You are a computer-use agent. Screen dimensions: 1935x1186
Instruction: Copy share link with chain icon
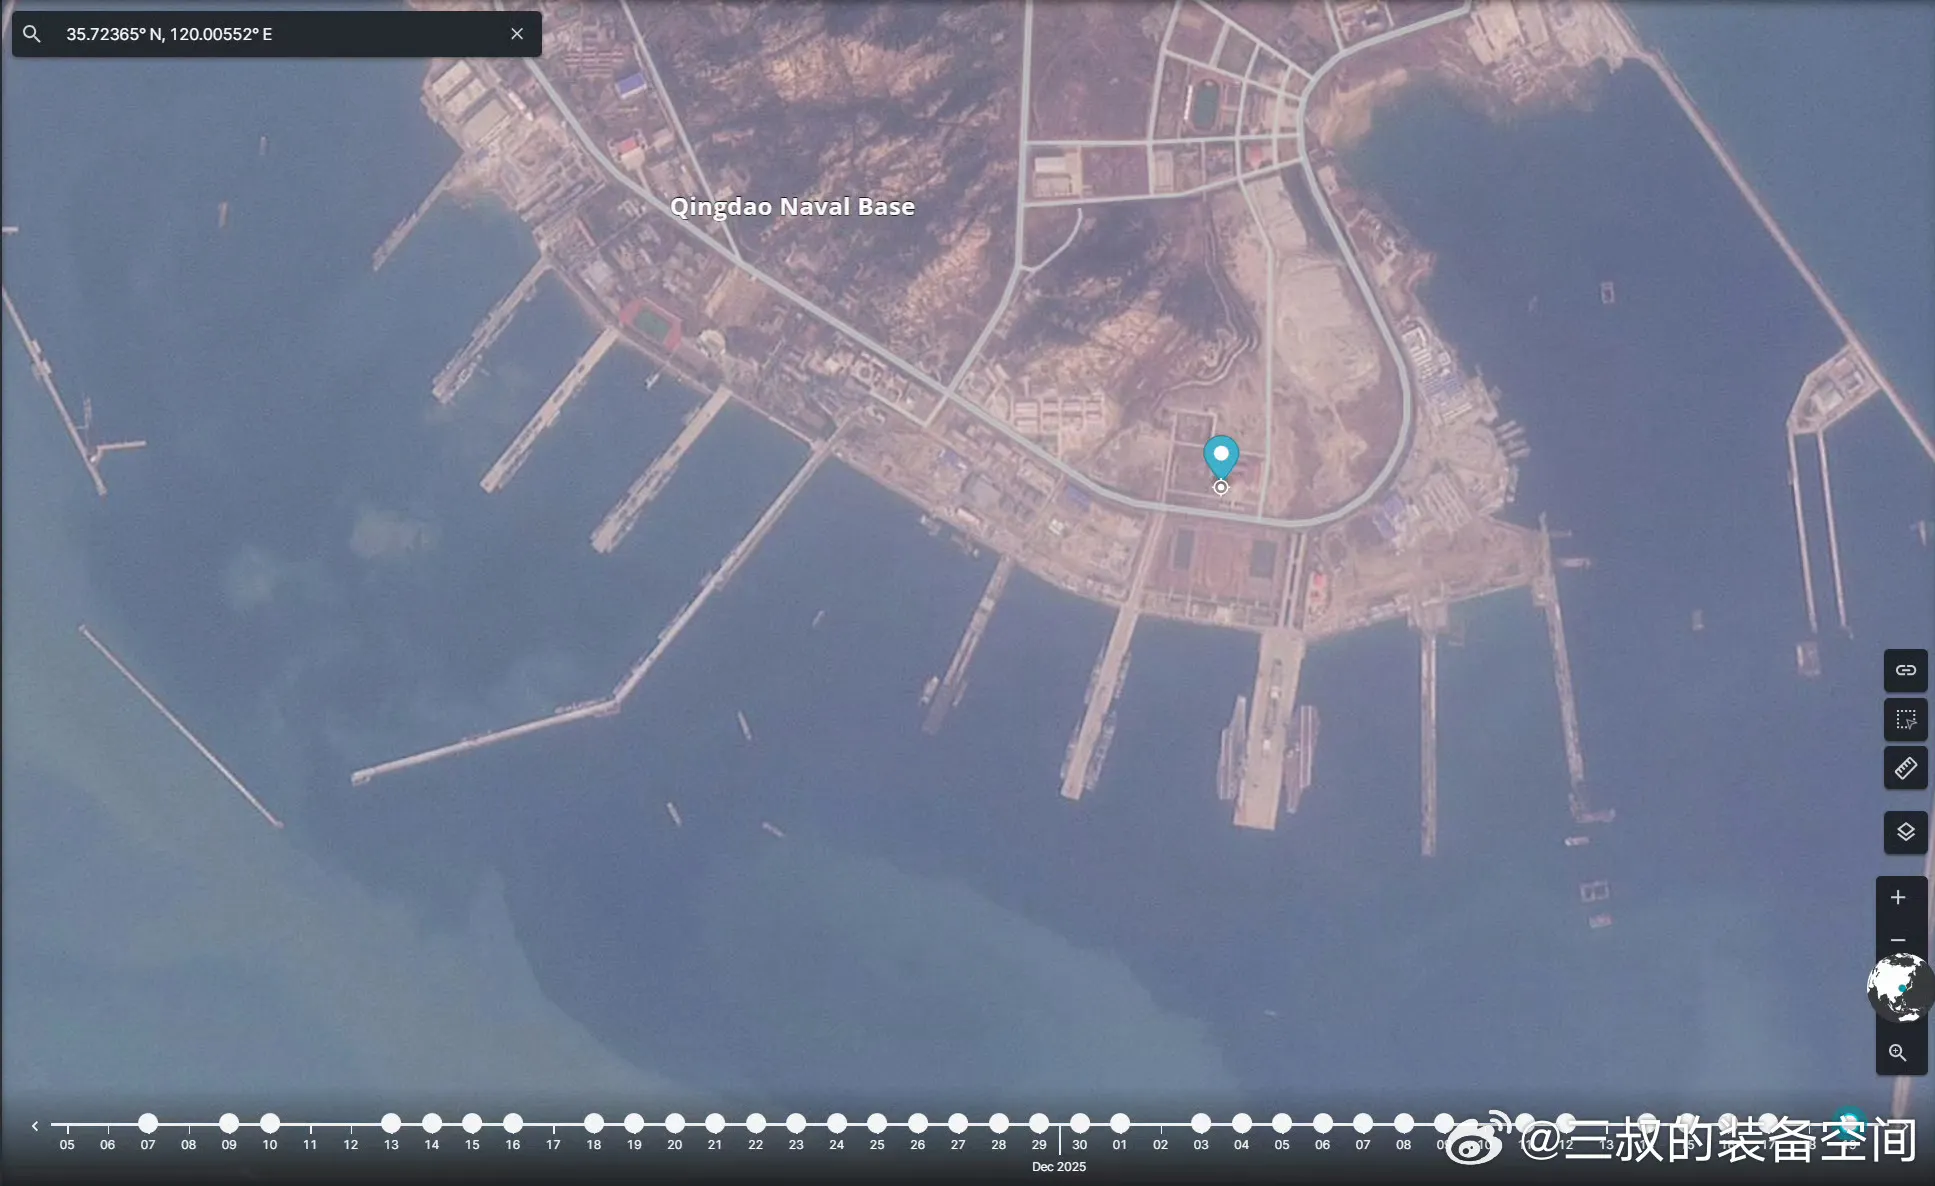(x=1905, y=670)
